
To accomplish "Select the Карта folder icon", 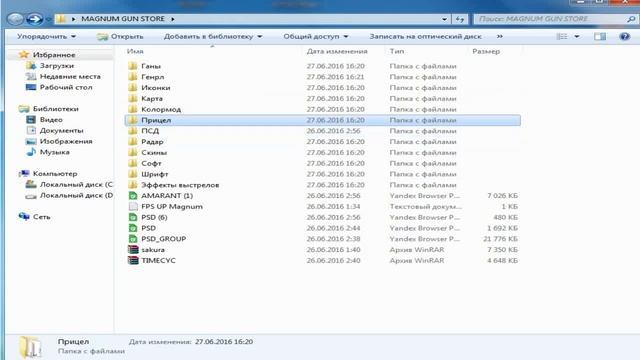I will pyautogui.click(x=132, y=98).
